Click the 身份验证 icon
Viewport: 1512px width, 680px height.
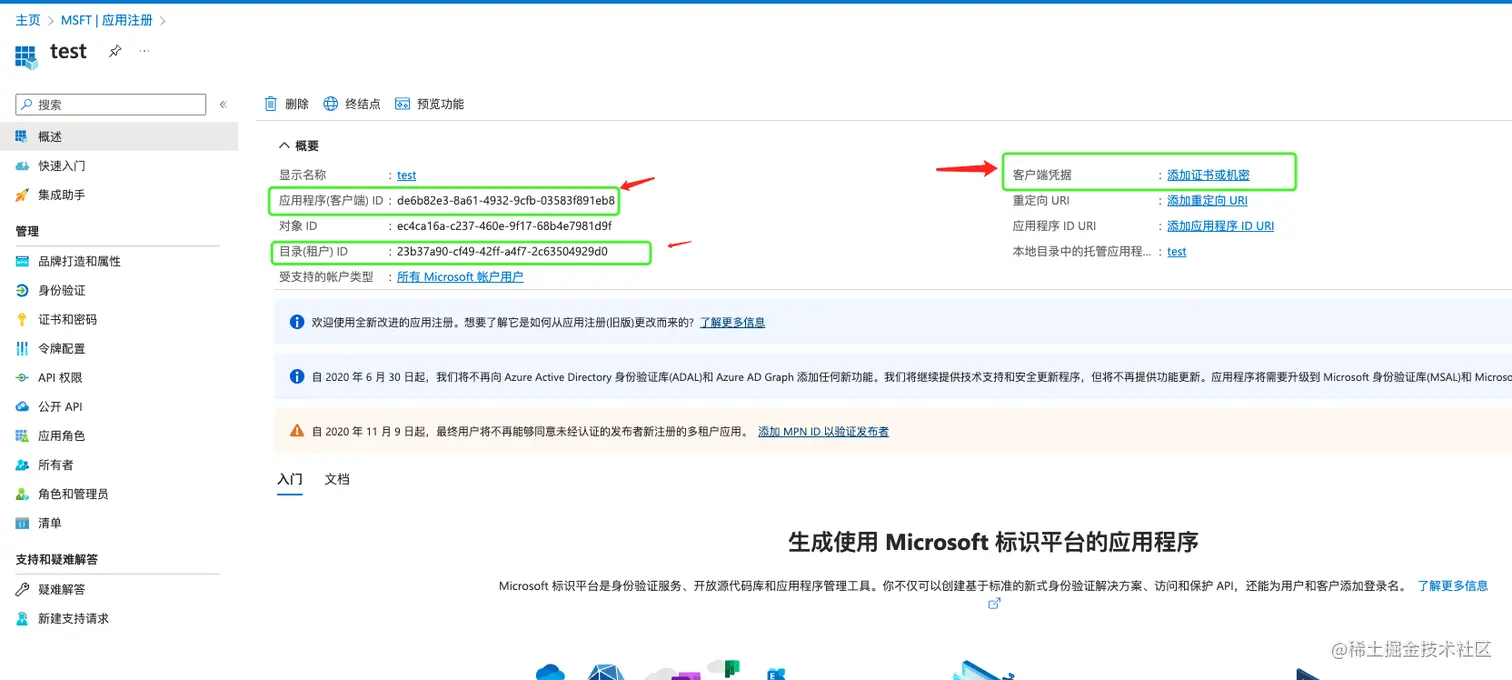22,290
